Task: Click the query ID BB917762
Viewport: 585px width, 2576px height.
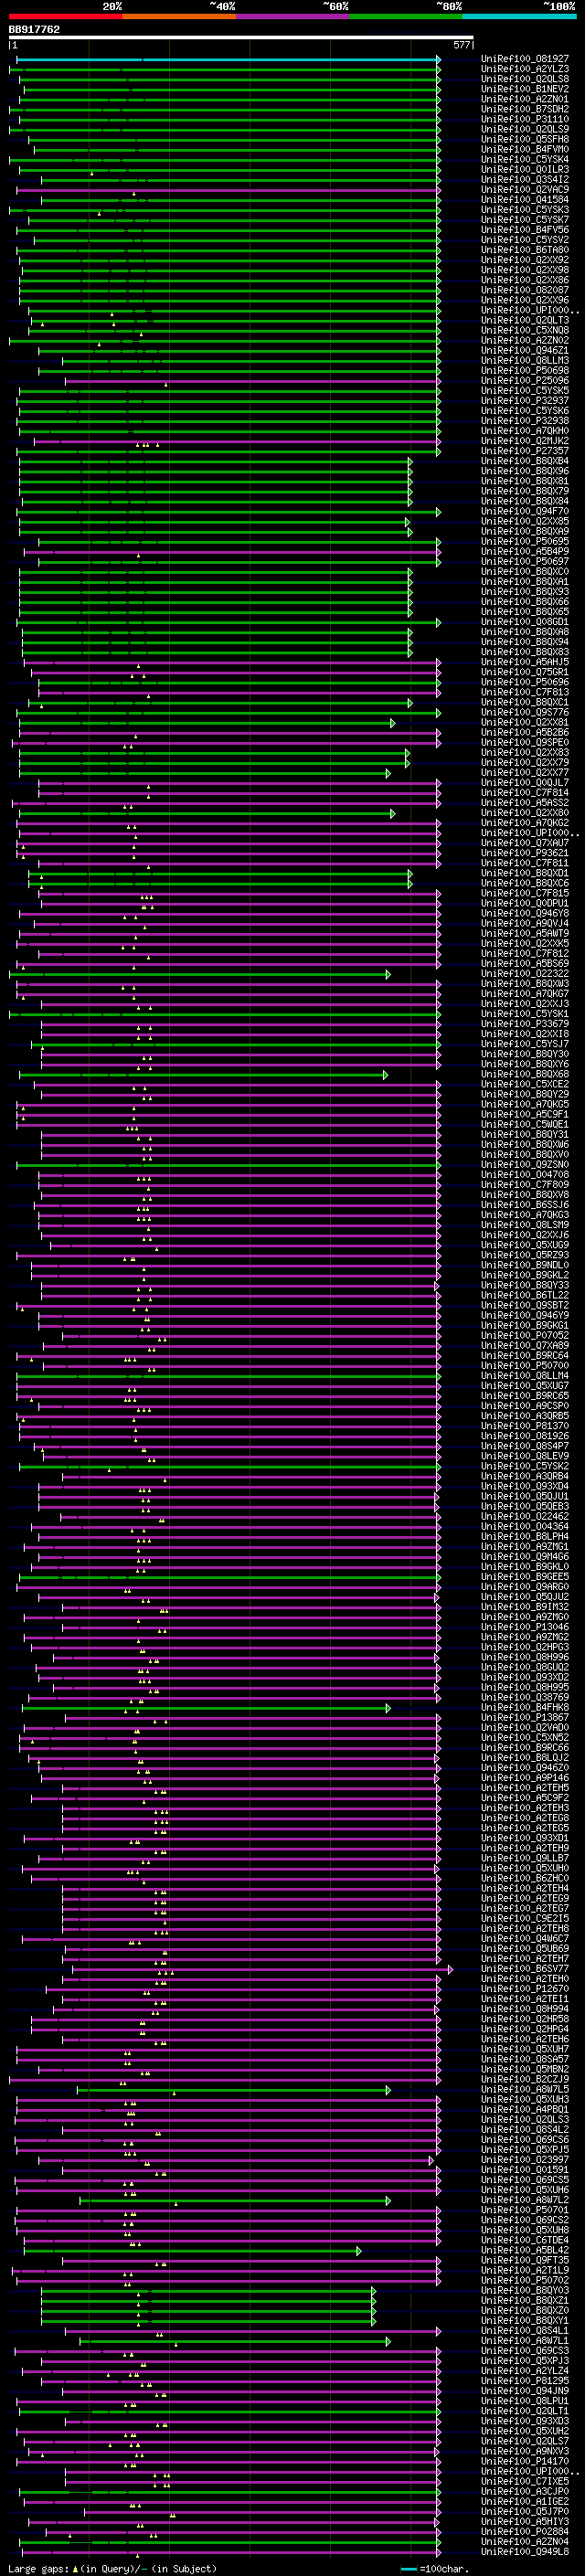Action: point(34,29)
